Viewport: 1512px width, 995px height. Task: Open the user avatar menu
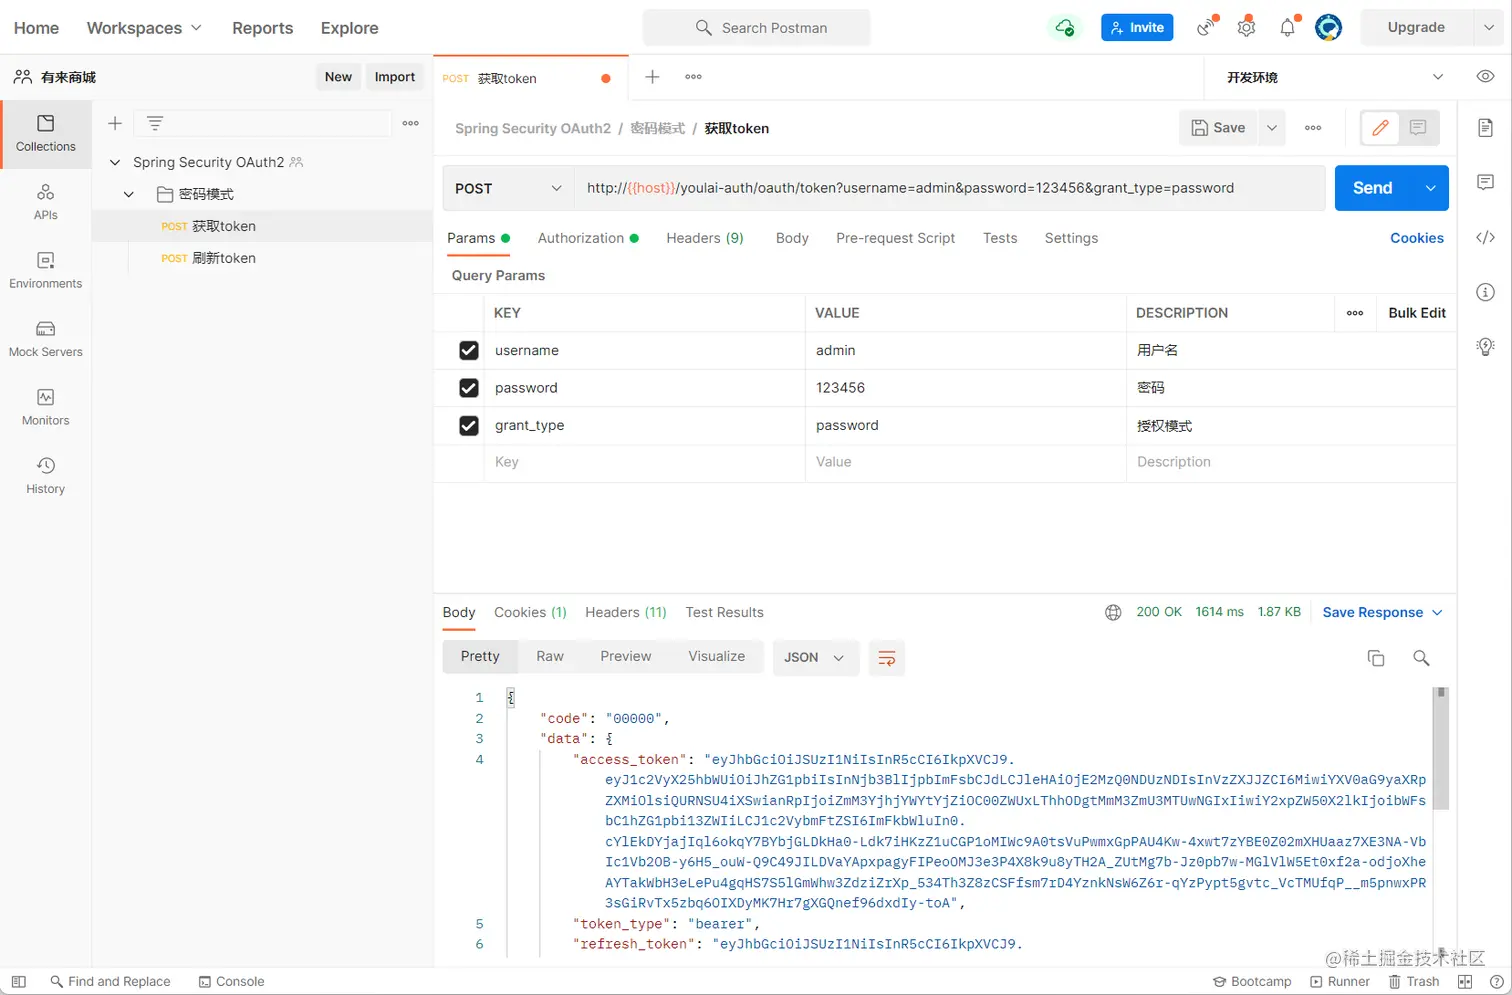click(x=1328, y=27)
